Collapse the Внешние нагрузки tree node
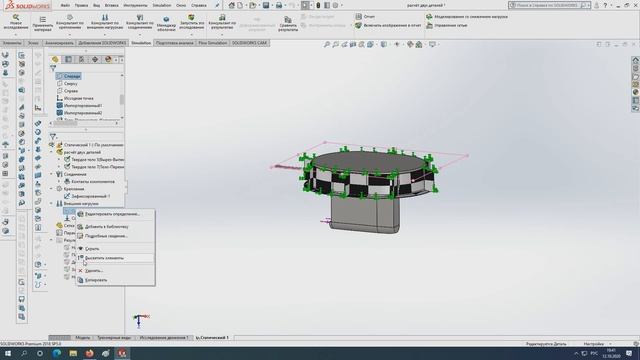 tap(51, 204)
